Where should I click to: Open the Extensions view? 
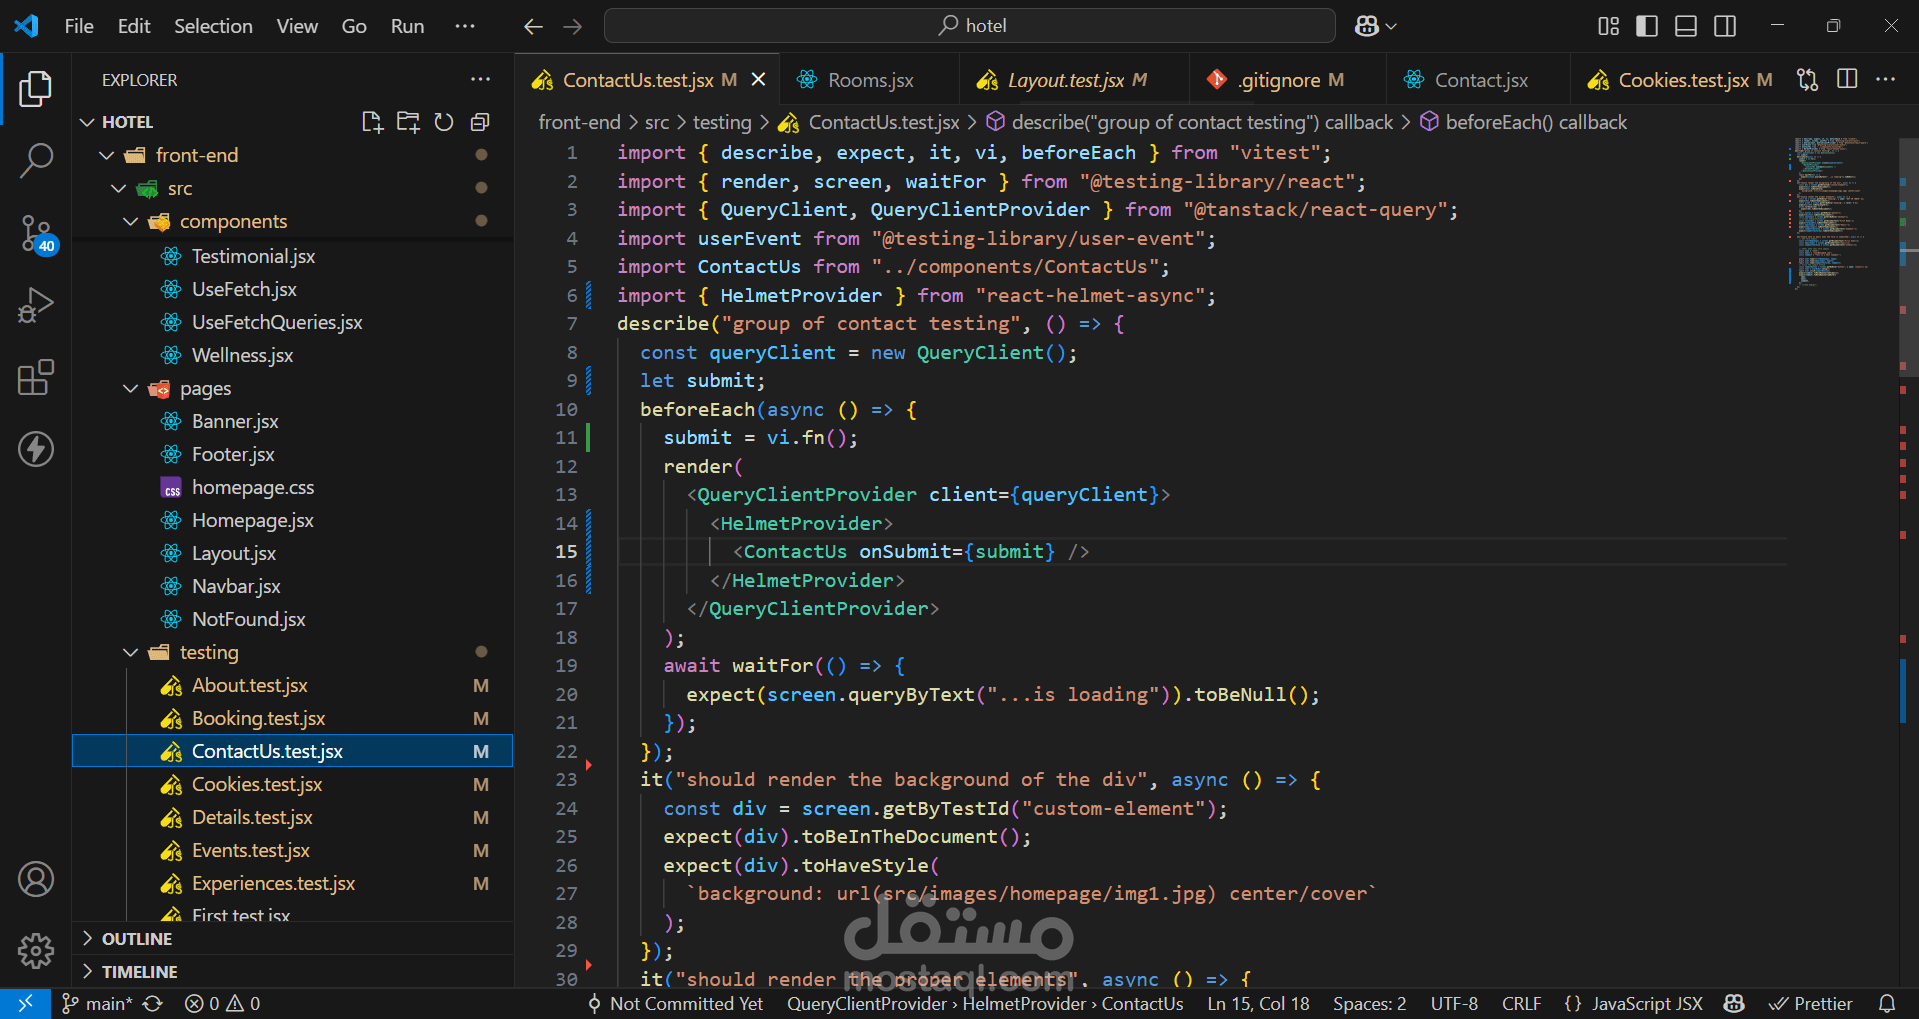[36, 377]
